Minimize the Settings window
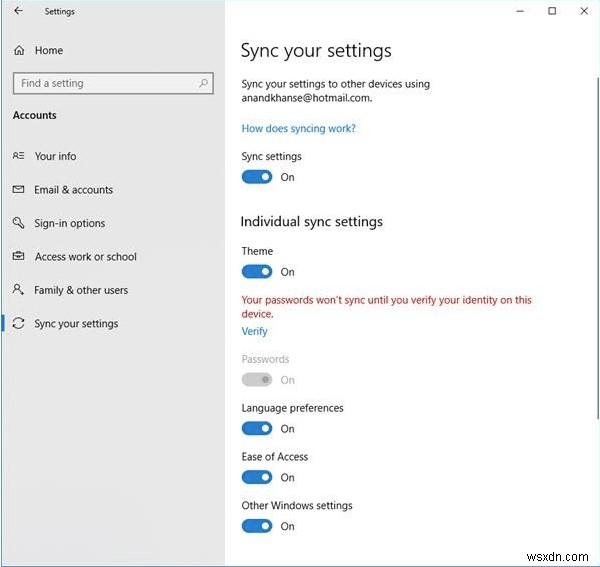 click(520, 11)
